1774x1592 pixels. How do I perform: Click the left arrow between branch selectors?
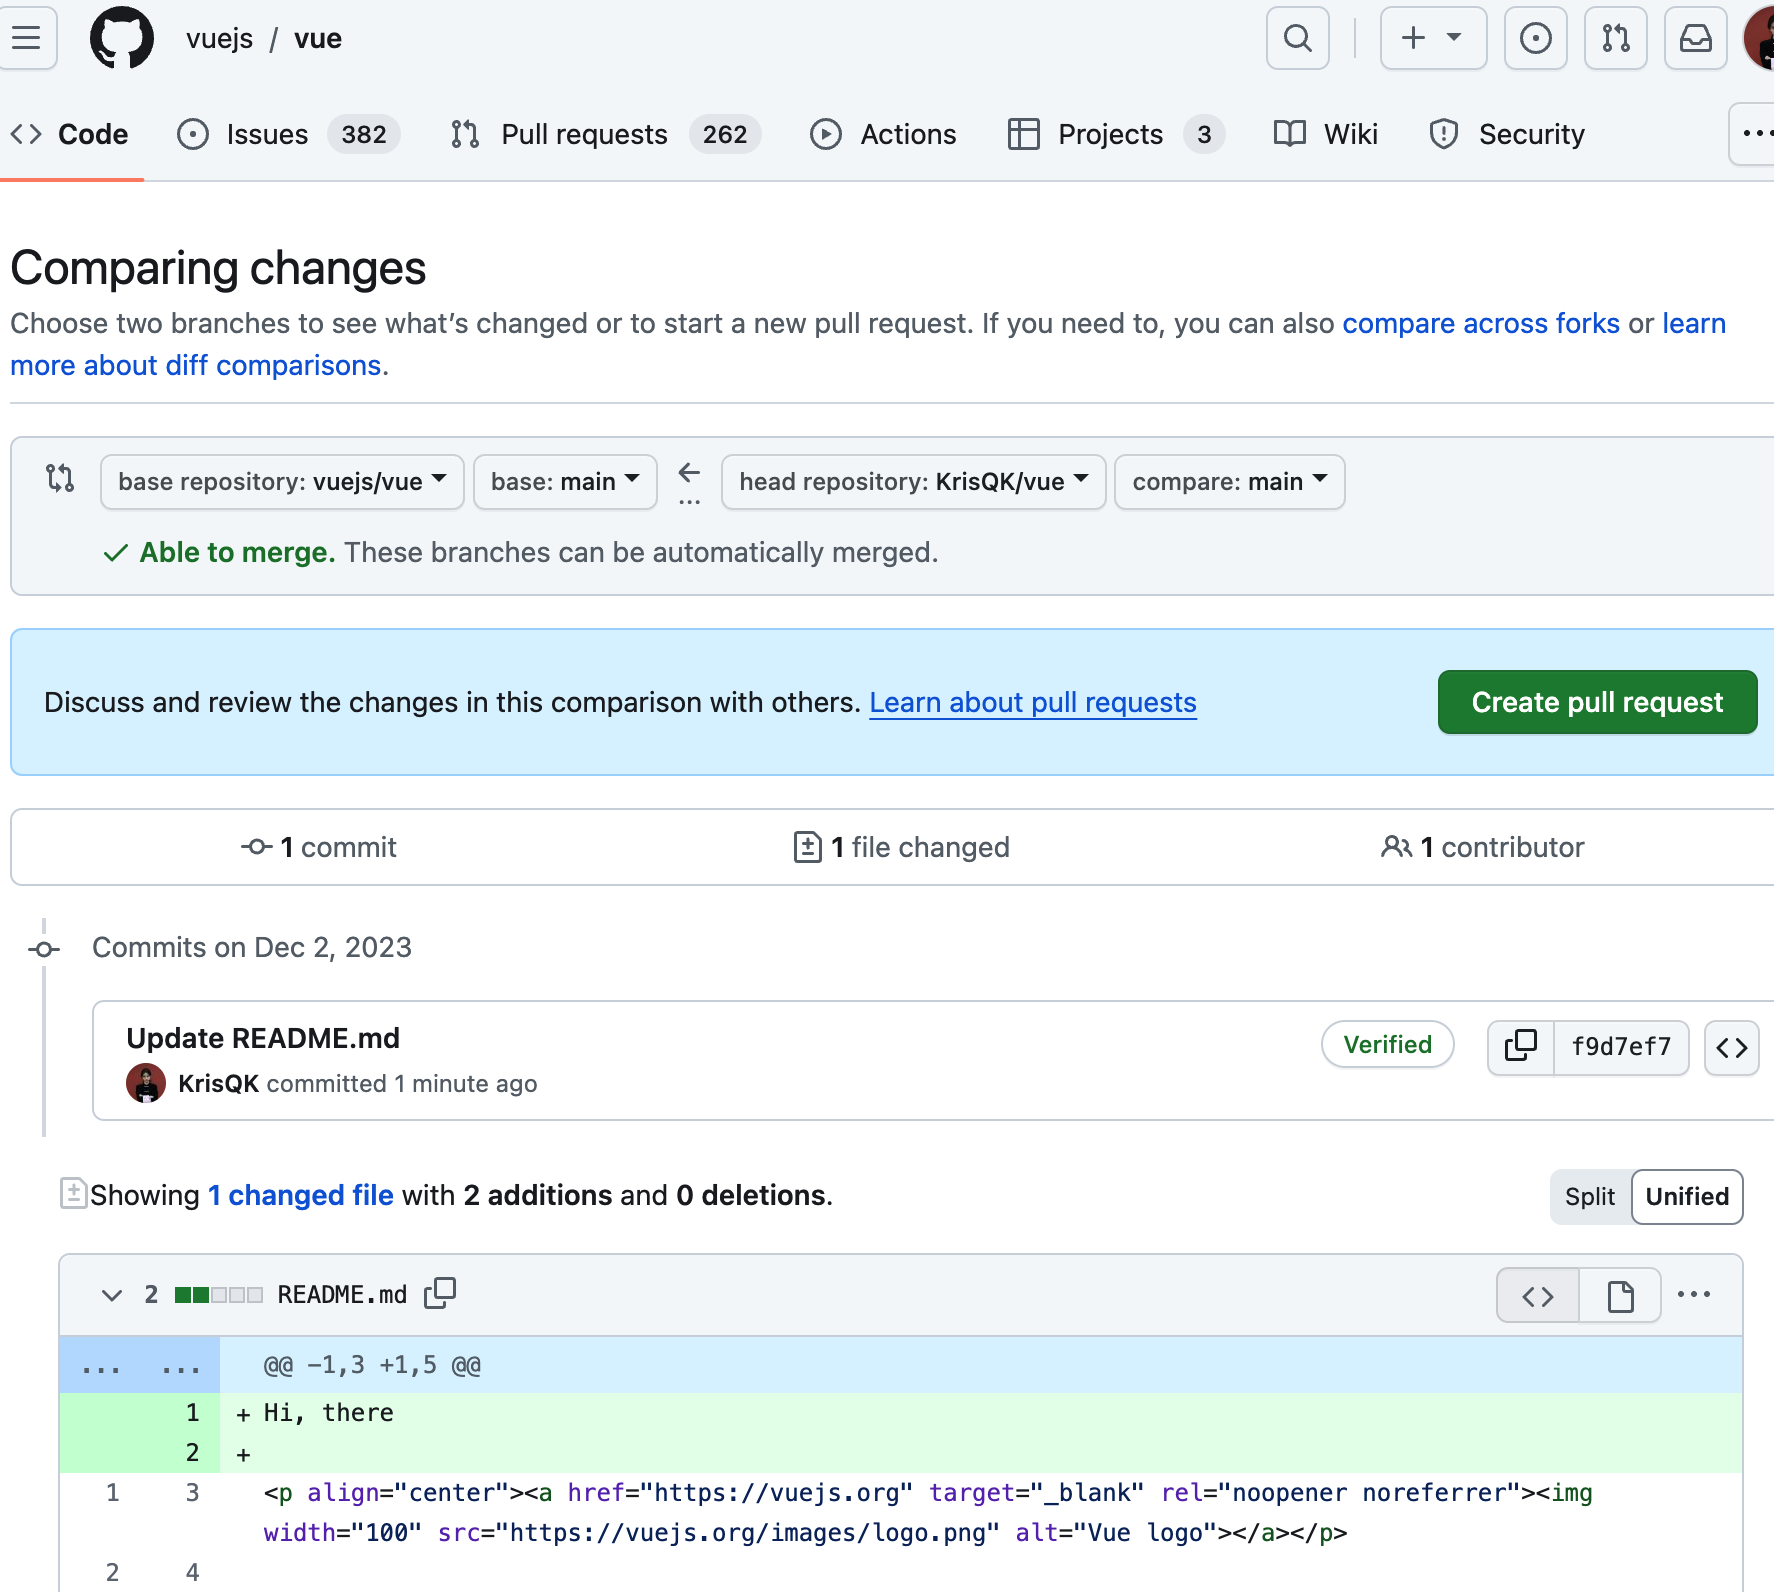point(689,472)
